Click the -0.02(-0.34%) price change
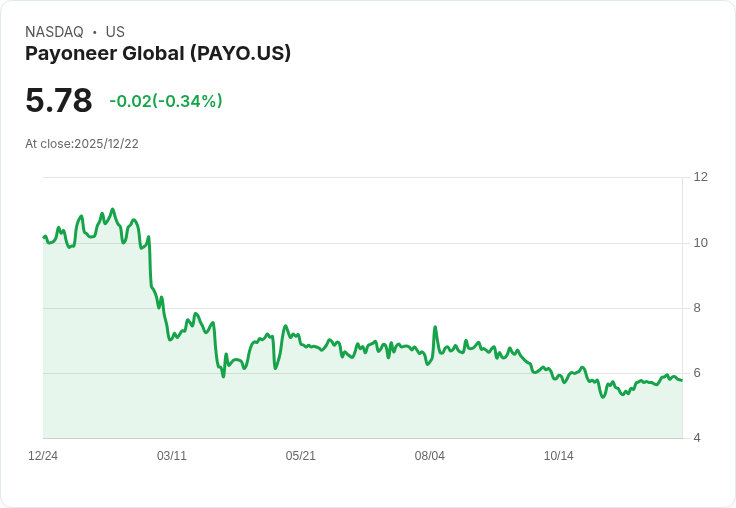736x508 pixels. click(166, 101)
